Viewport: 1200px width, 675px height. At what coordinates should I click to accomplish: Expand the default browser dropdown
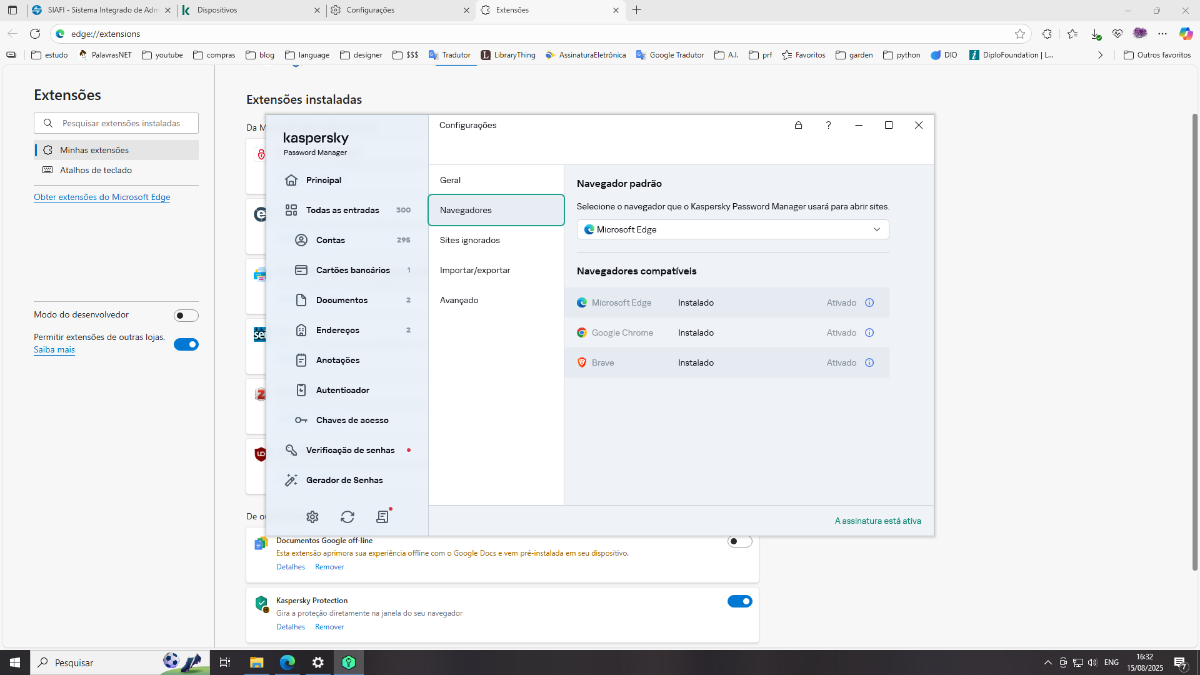[733, 229]
